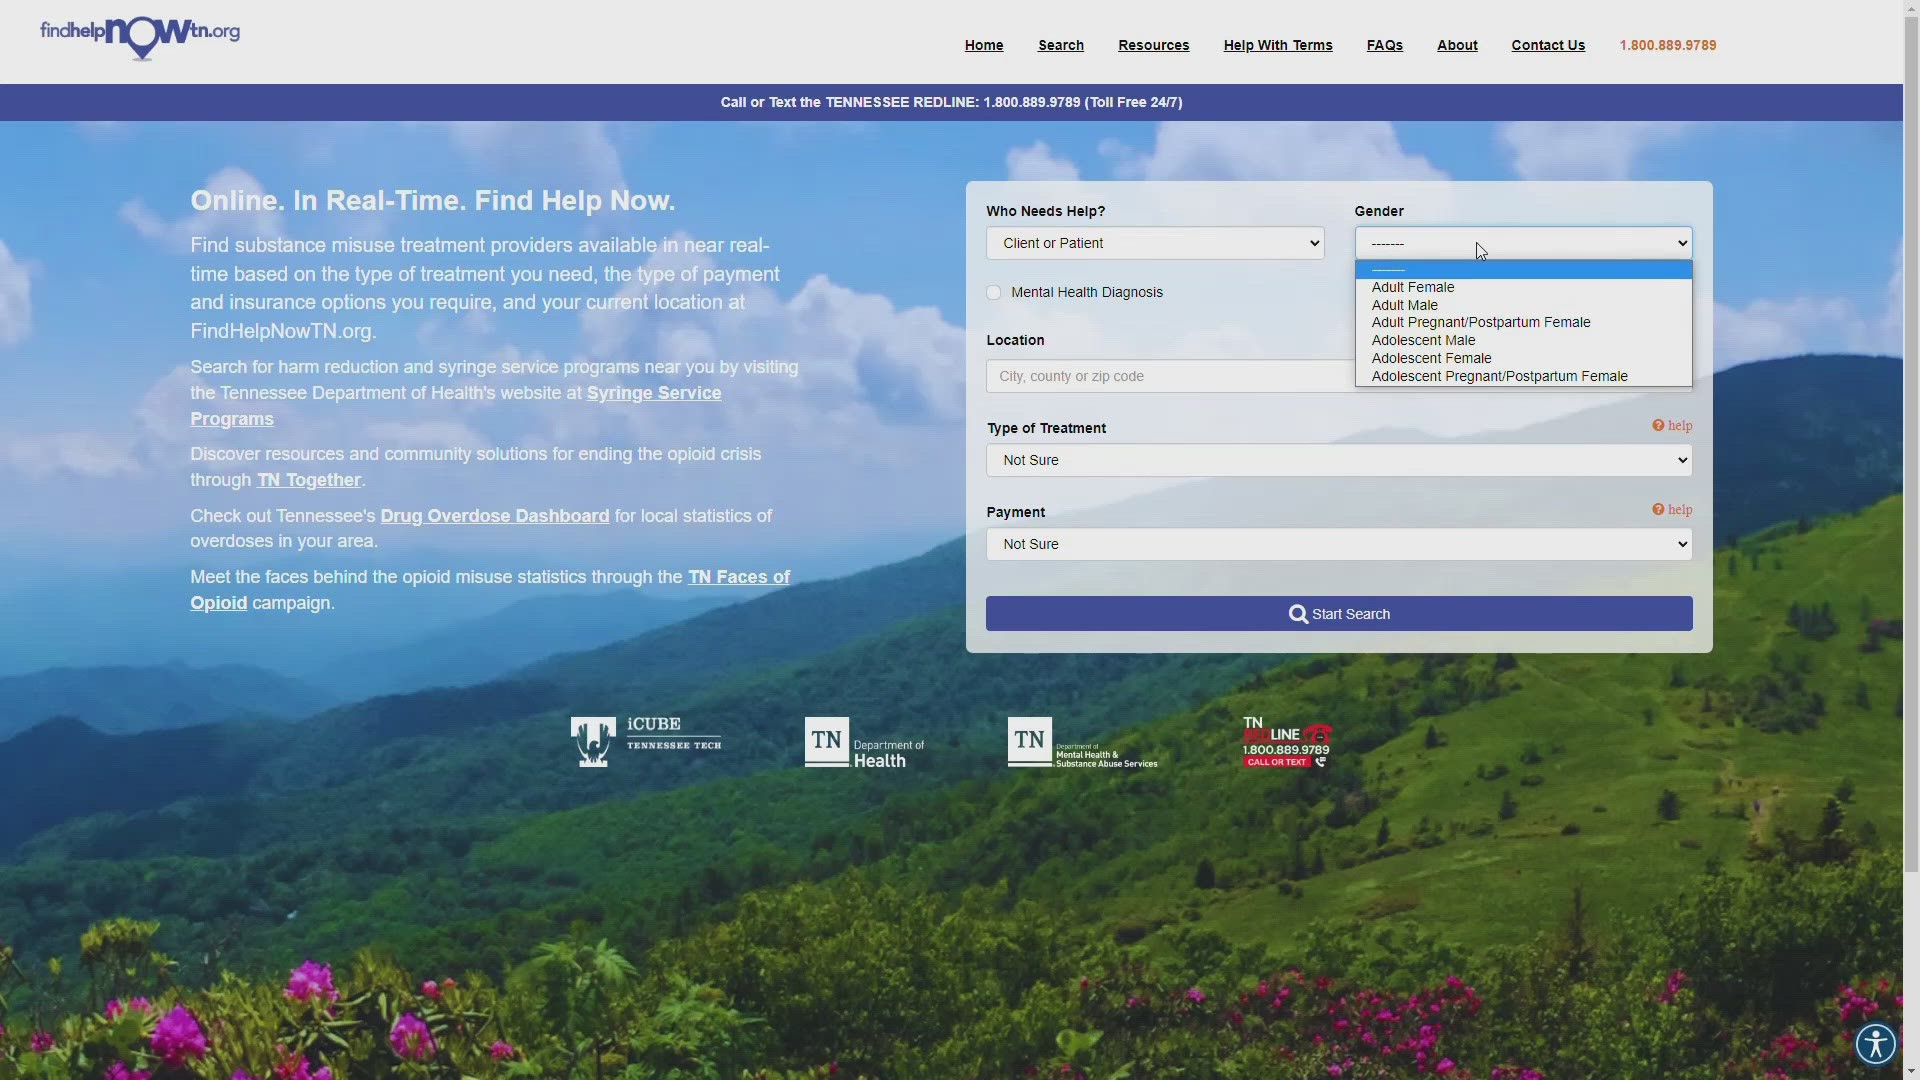The image size is (1920, 1080).
Task: Open the Type of Treatment dropdown
Action: click(1339, 460)
